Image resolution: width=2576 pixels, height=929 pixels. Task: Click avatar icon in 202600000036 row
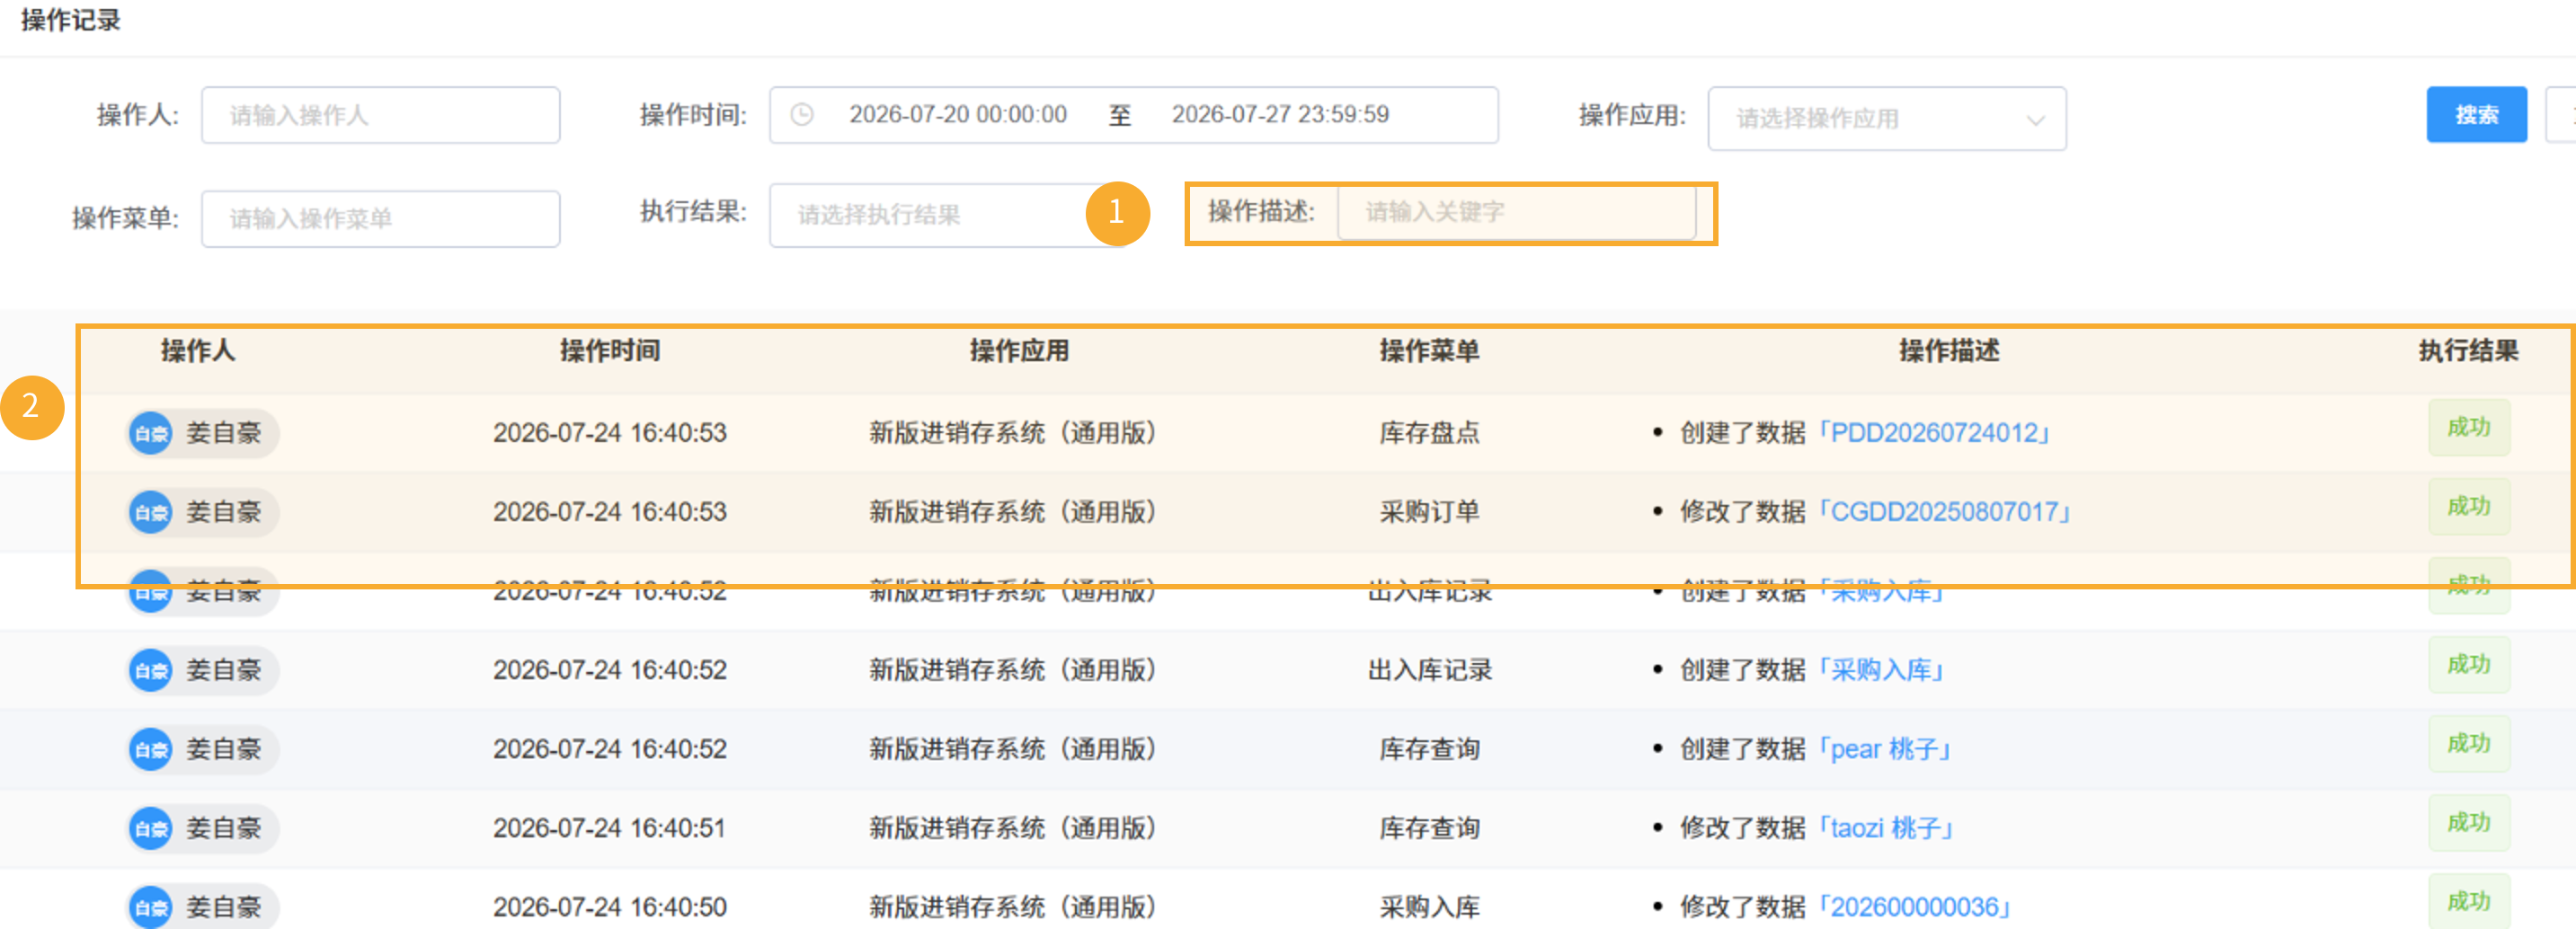pyautogui.click(x=151, y=907)
